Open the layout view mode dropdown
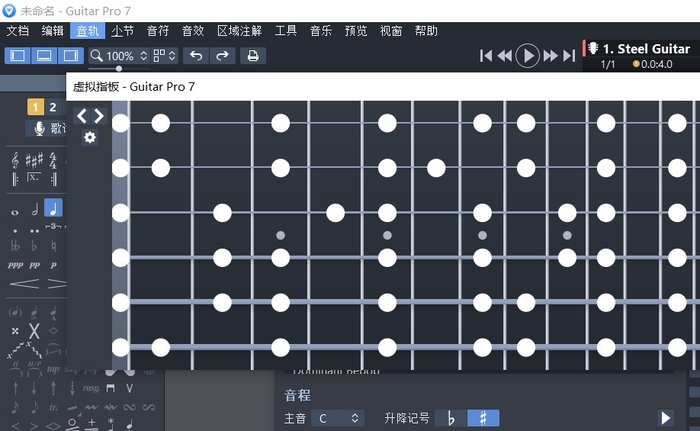Screen dimensions: 700x431 click(164, 56)
